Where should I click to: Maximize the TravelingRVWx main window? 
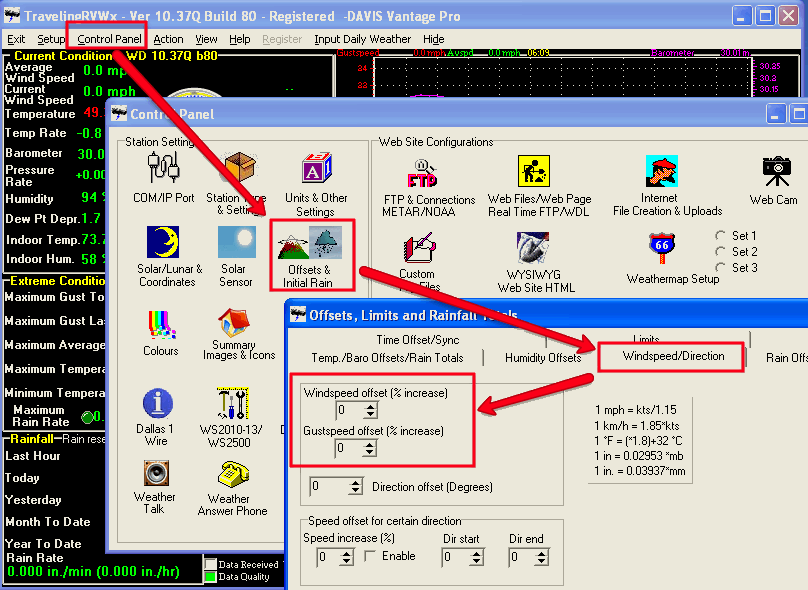coord(765,16)
